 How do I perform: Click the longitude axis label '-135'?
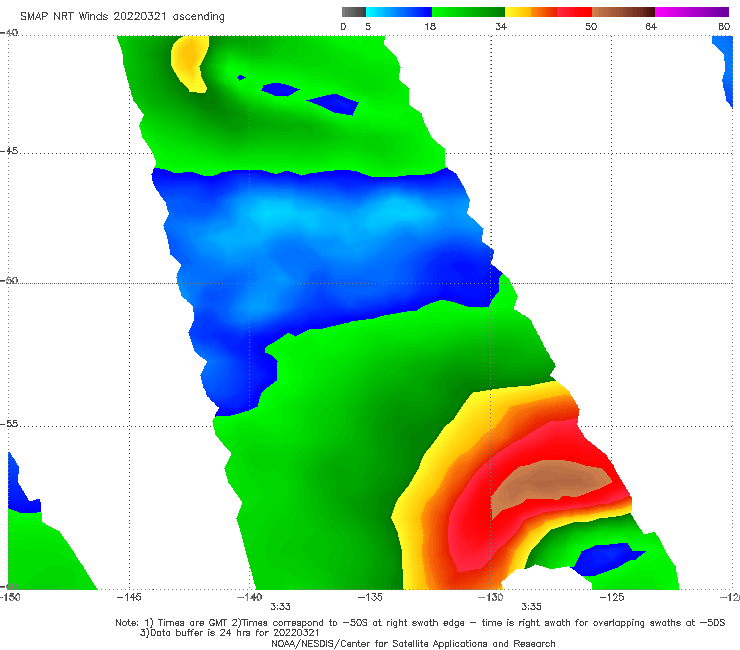(370, 597)
